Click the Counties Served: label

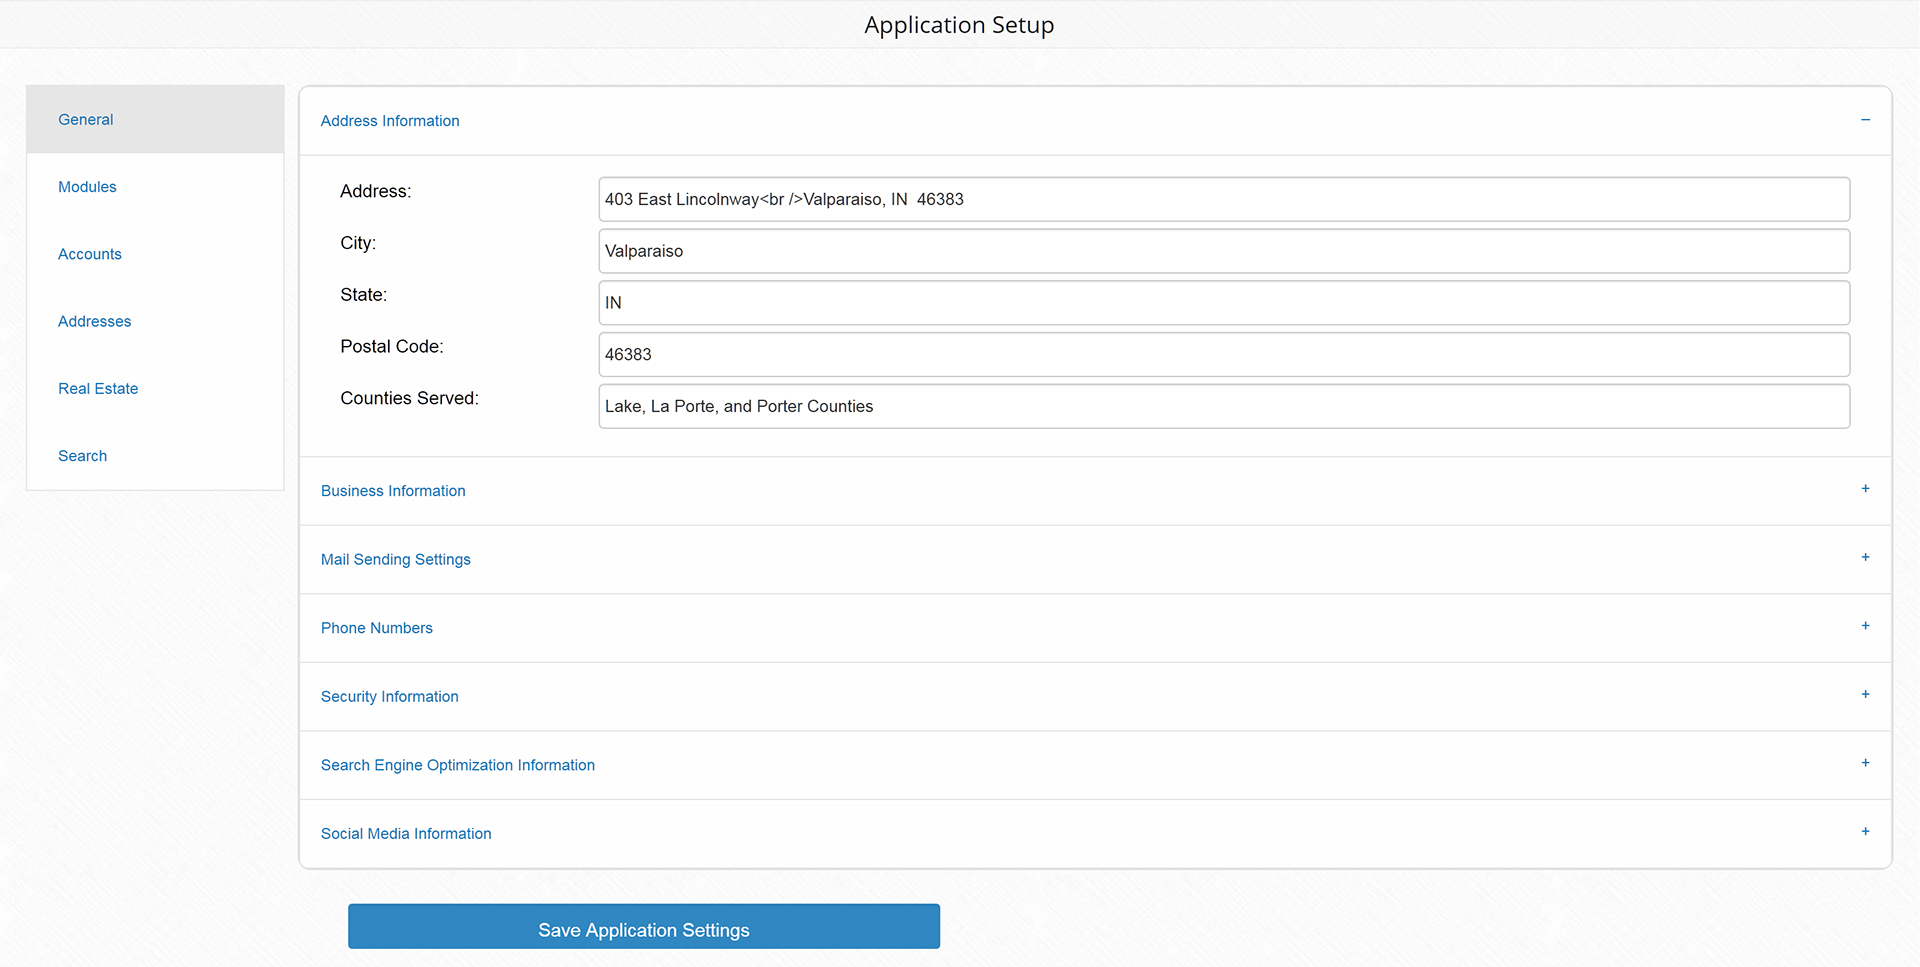click(409, 398)
